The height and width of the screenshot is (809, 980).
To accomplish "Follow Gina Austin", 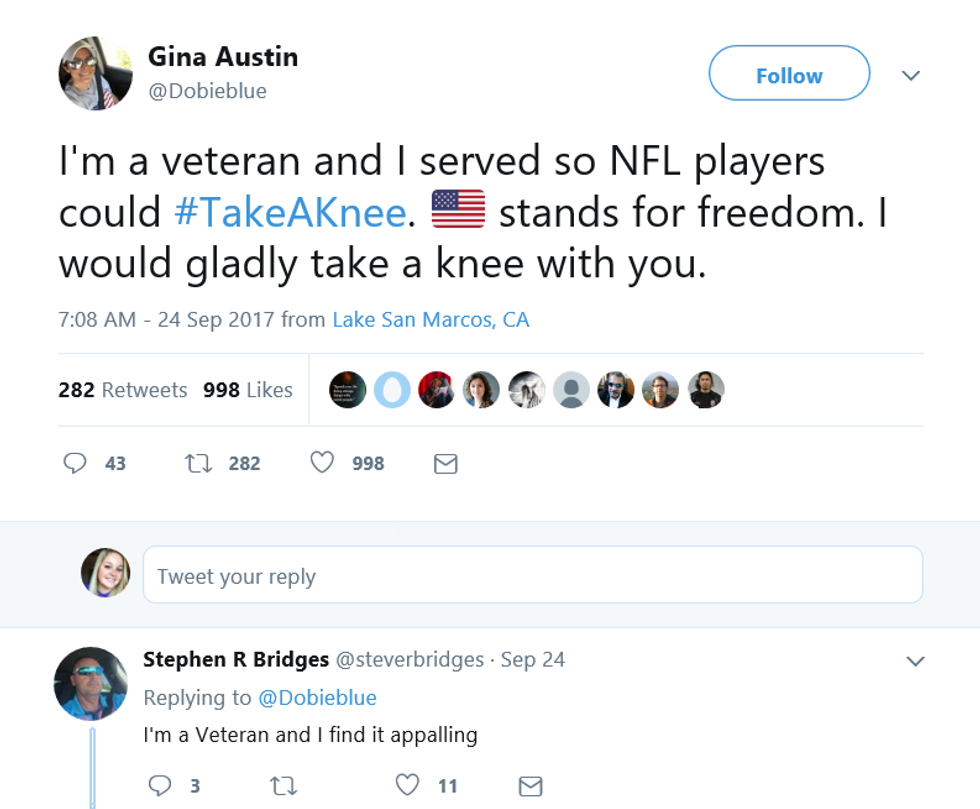I will 789,74.
